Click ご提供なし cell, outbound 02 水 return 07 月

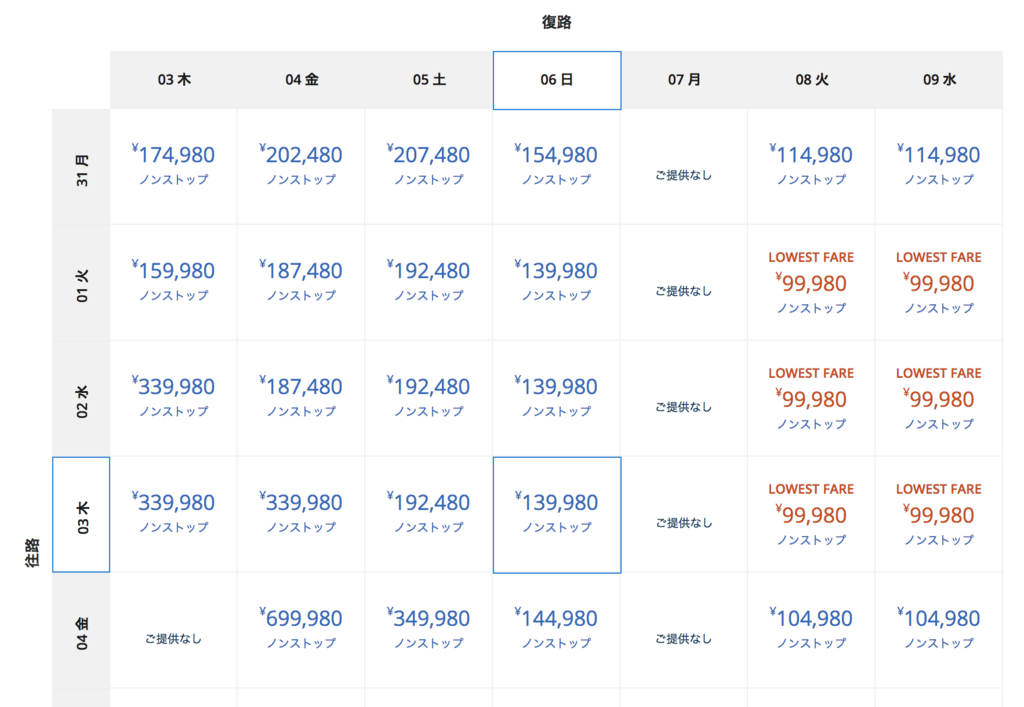click(x=684, y=399)
